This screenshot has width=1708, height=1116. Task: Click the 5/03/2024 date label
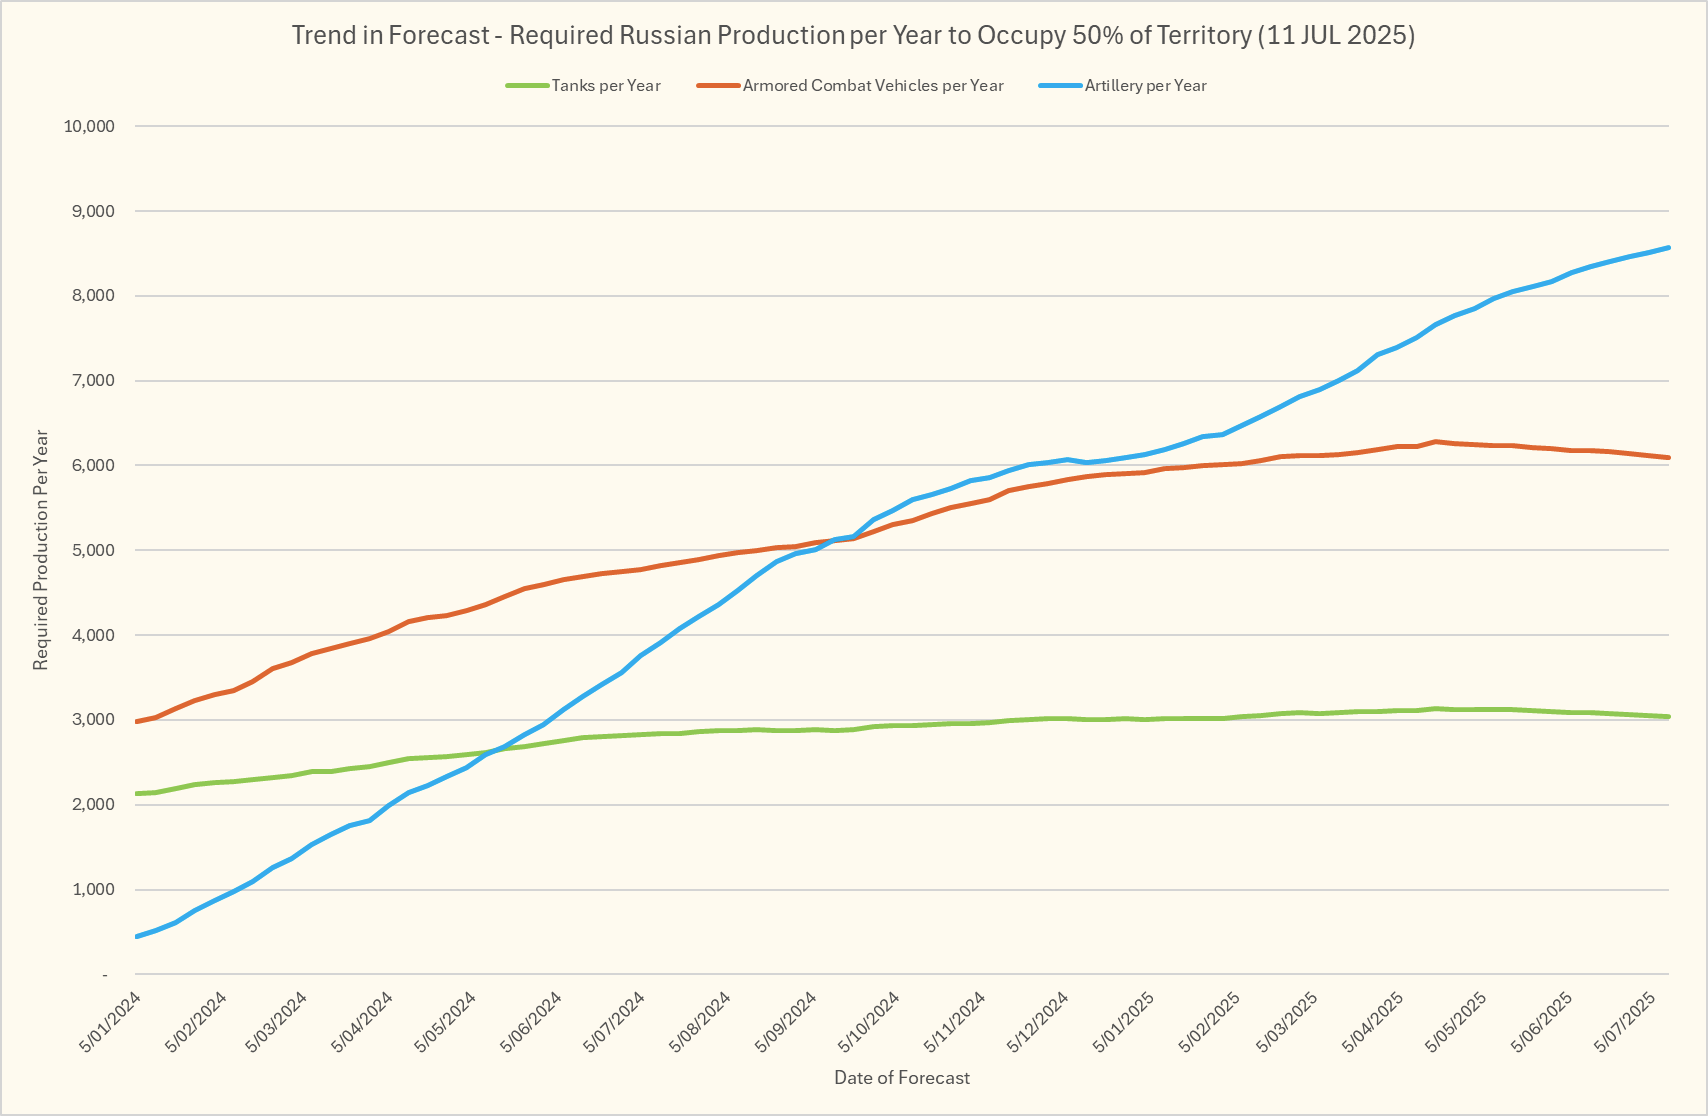point(275,1021)
